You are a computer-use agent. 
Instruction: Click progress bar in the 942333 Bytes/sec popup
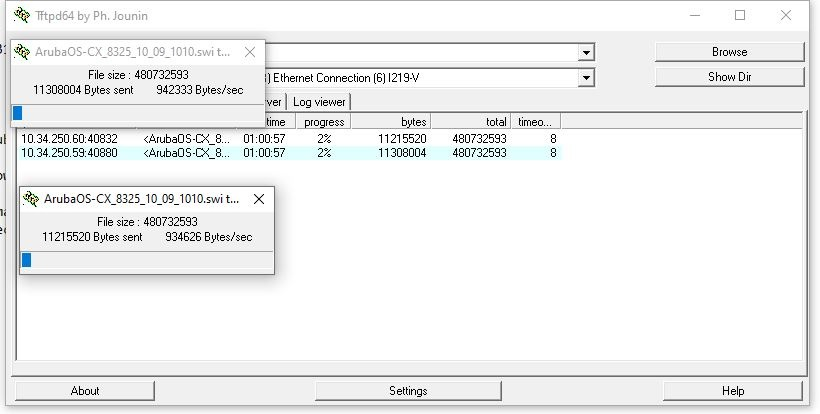coord(138,113)
